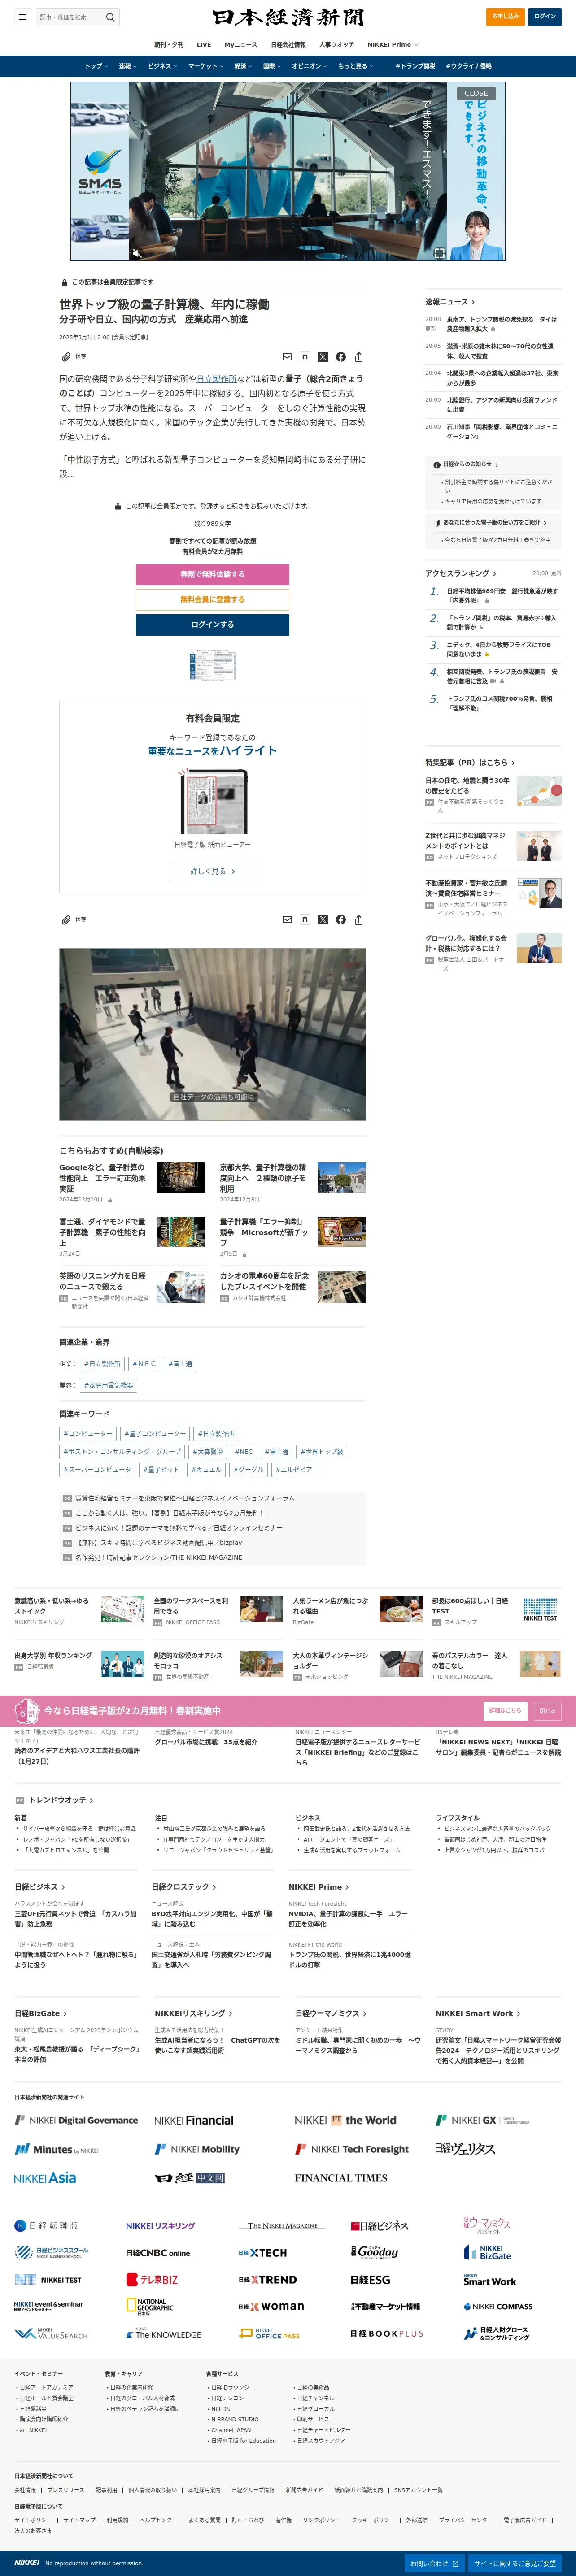The height and width of the screenshot is (2576, 576).
Task: Open 日経ヴェリタス logo link
Action: [x=465, y=2149]
